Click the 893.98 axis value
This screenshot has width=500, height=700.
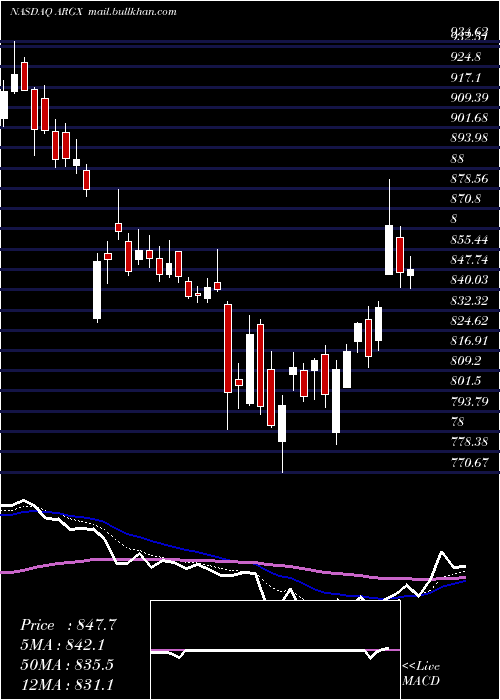click(469, 138)
